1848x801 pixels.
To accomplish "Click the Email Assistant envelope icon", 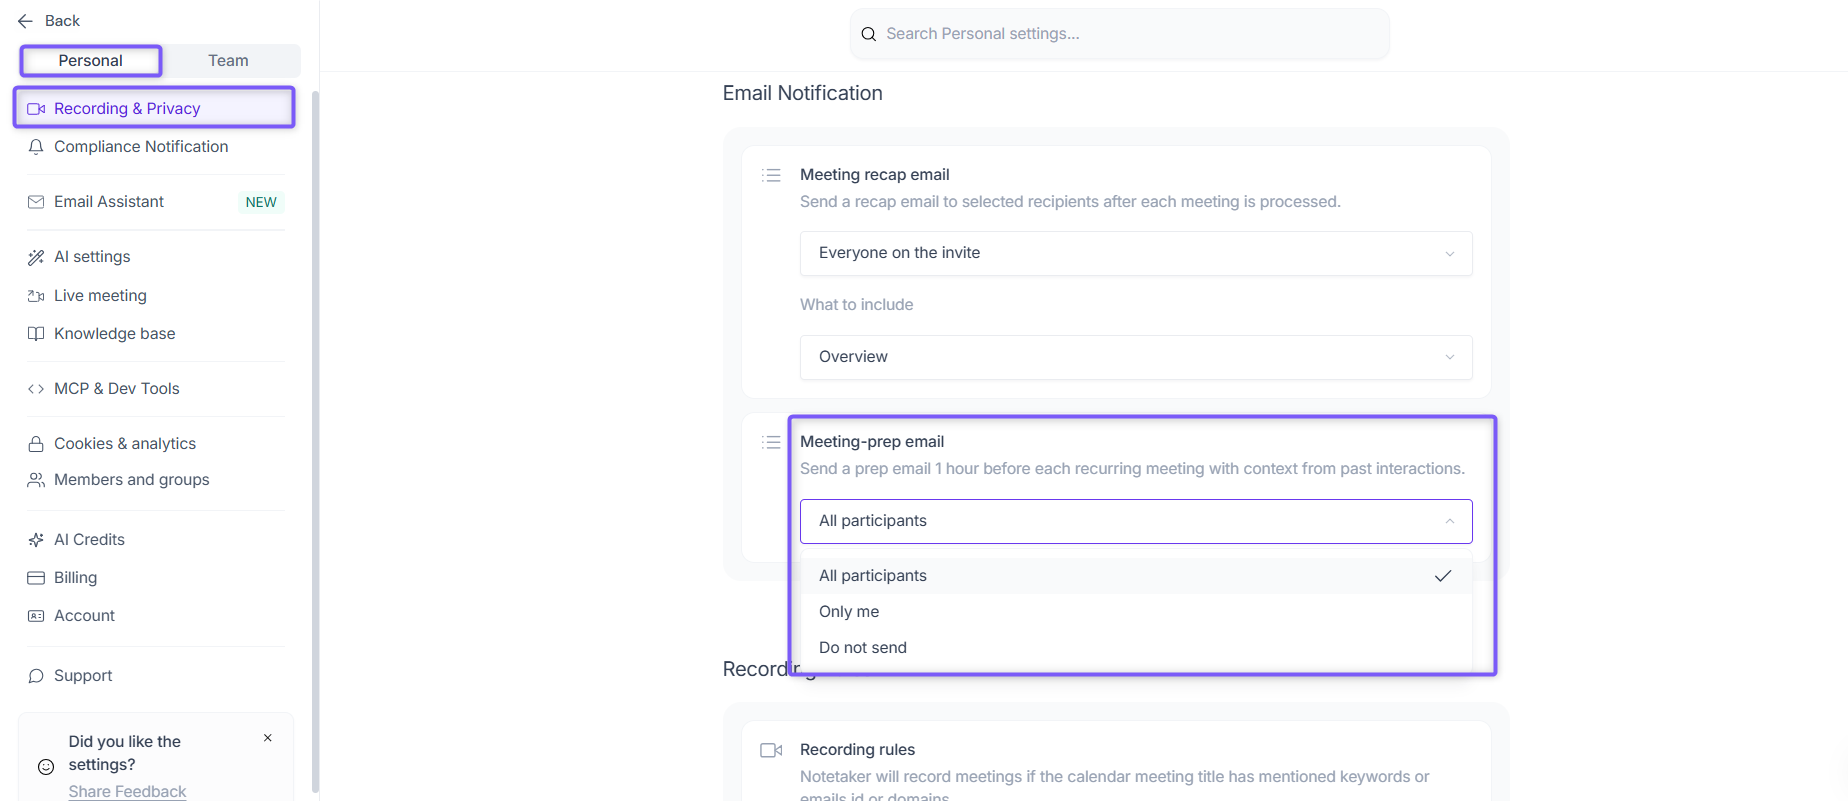I will click(36, 202).
